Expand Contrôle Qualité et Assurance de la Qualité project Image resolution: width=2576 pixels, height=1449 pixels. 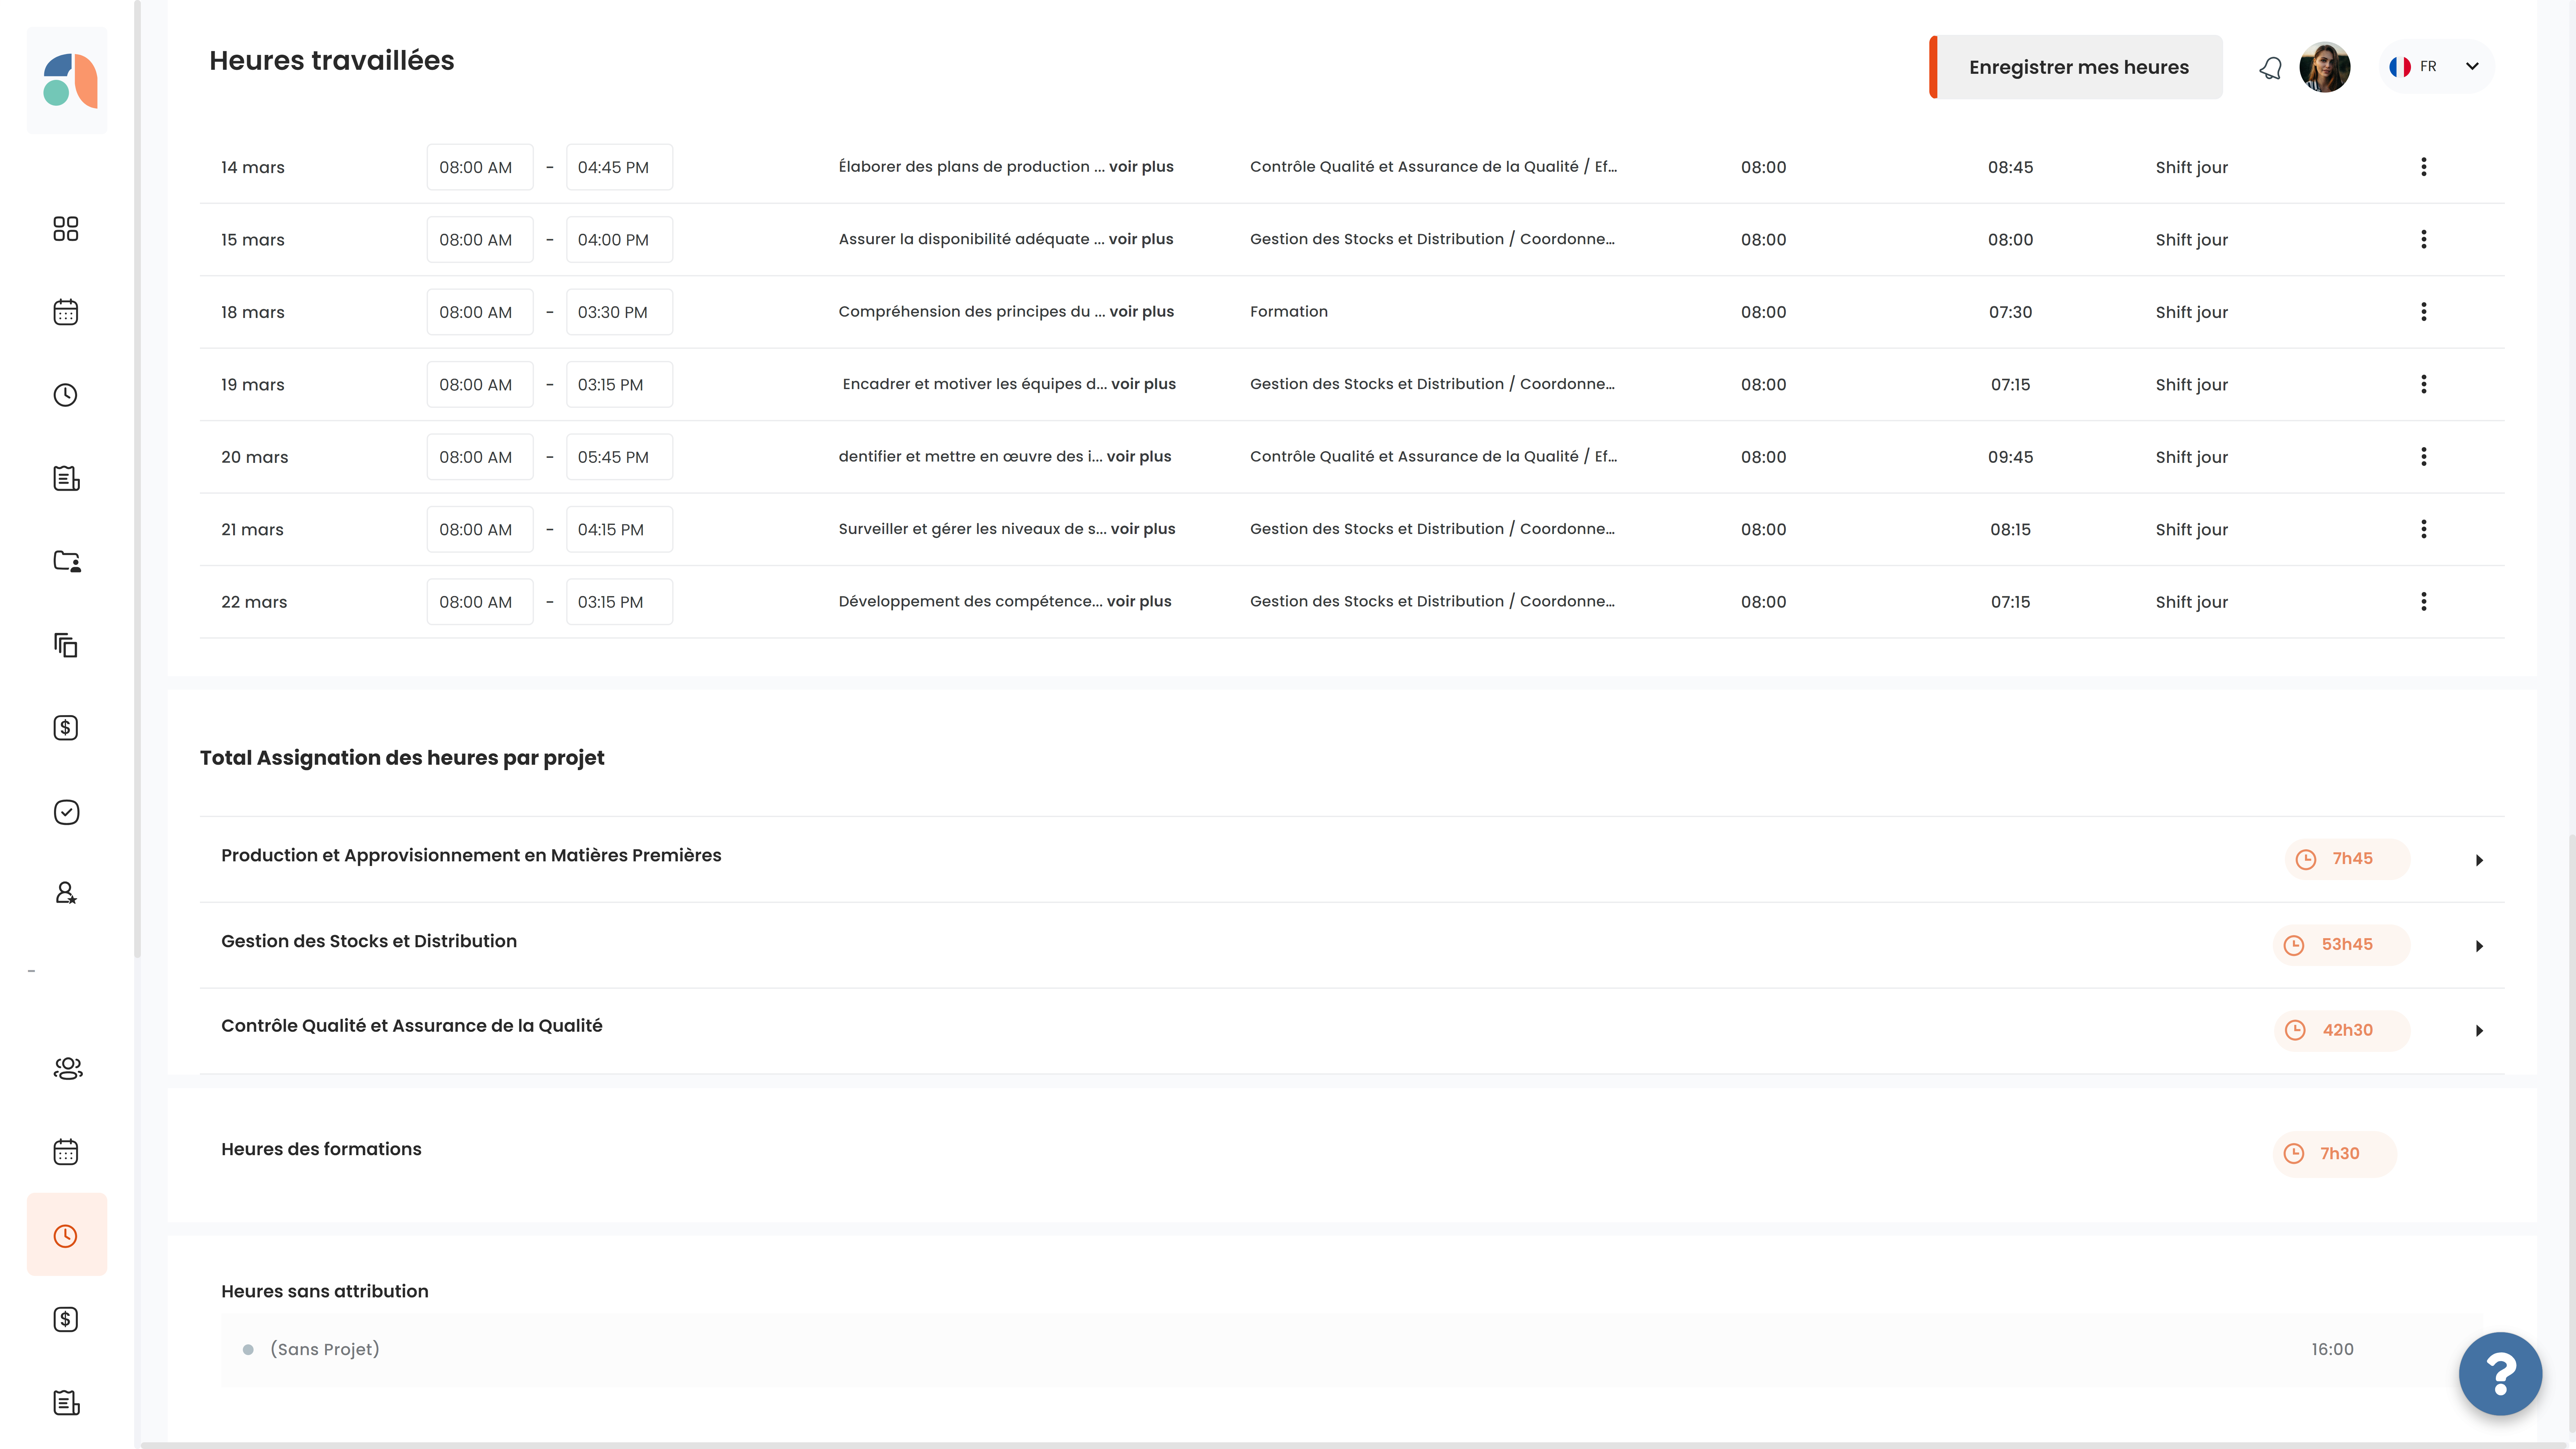tap(2479, 1031)
